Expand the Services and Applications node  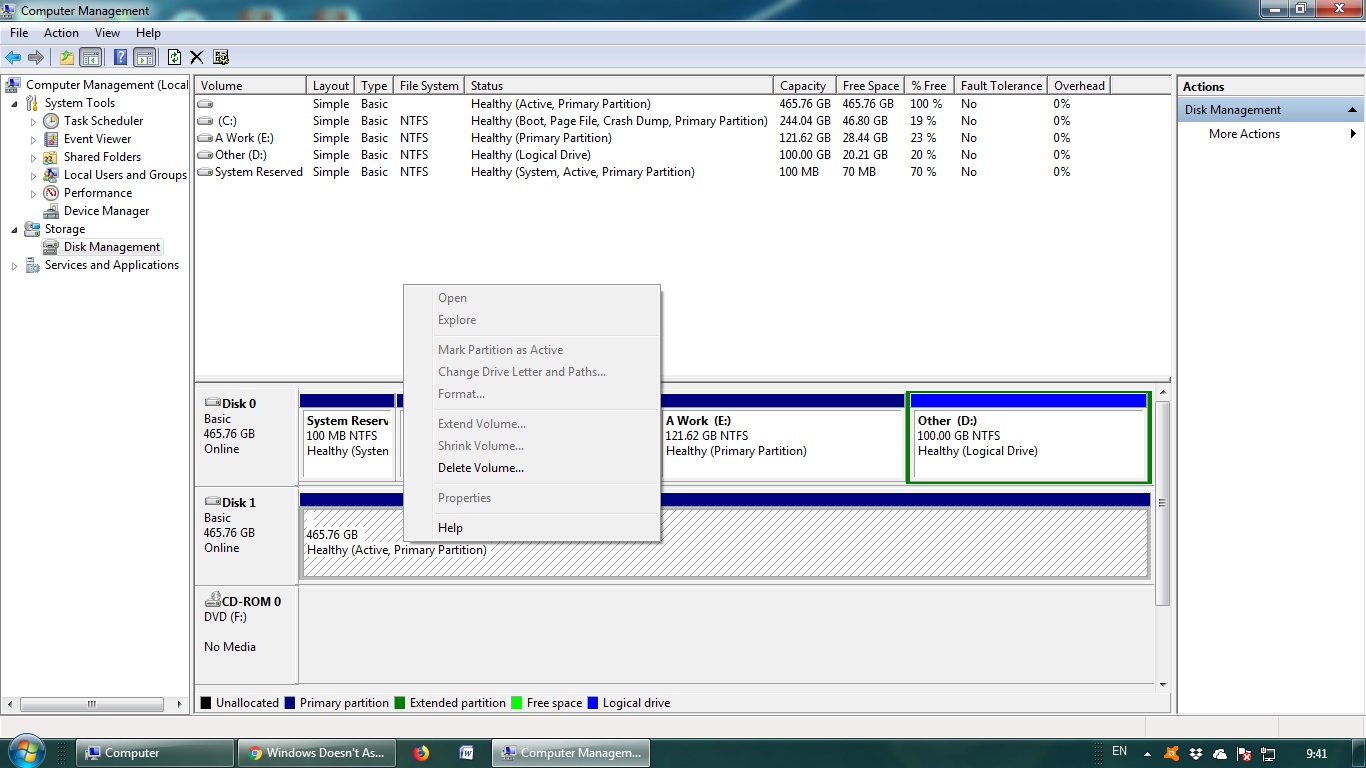pyautogui.click(x=14, y=265)
